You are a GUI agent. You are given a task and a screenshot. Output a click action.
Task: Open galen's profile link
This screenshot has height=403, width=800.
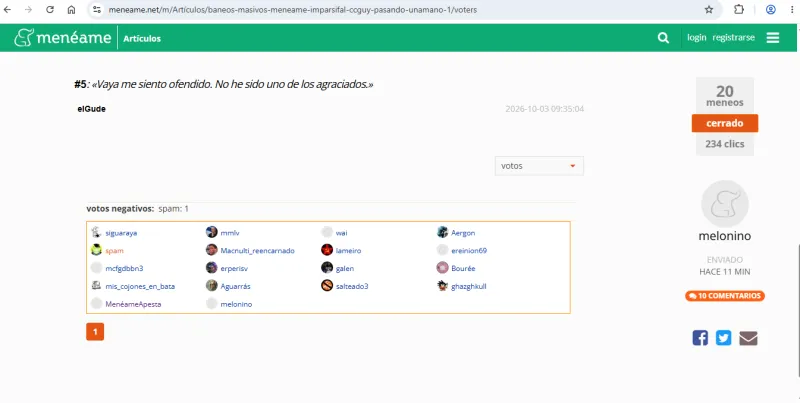pos(344,269)
